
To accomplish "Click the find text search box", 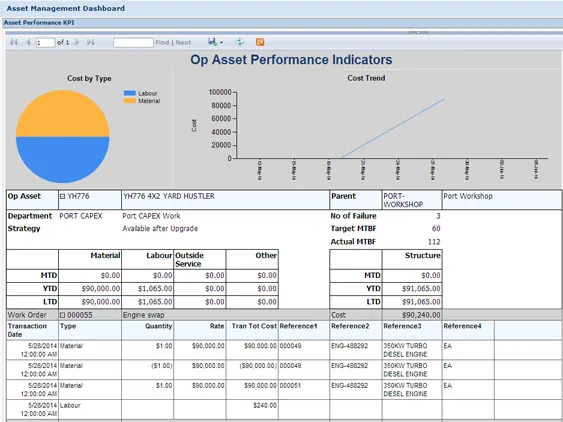I will (133, 43).
